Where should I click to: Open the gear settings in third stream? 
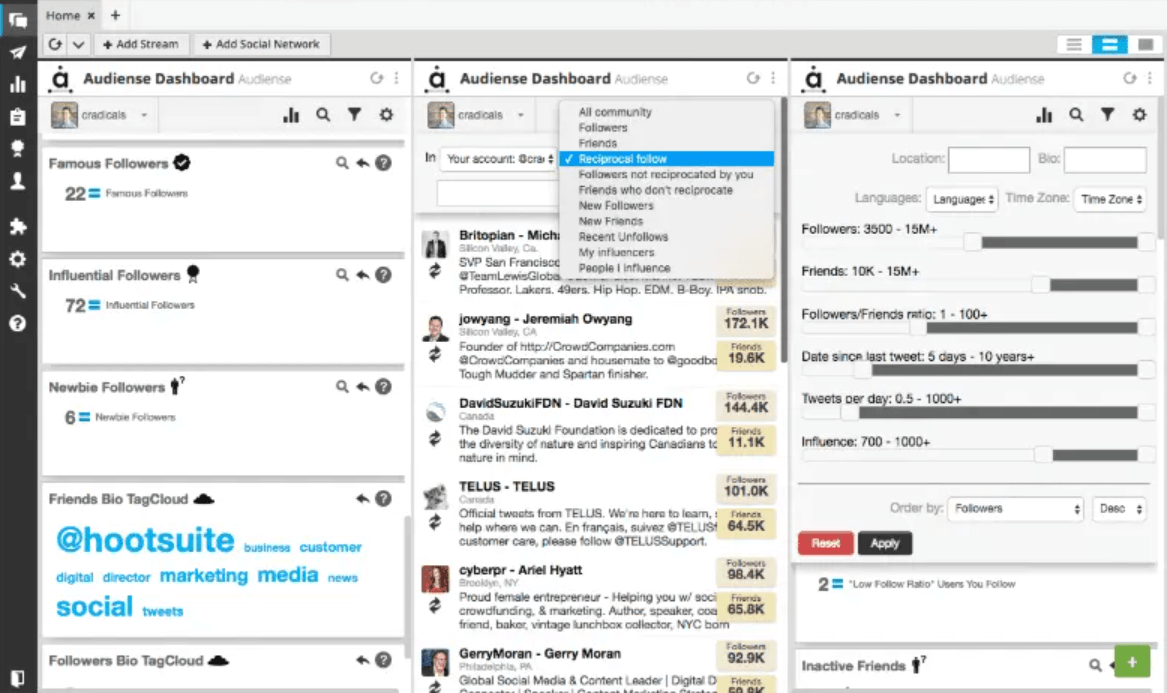(x=1139, y=115)
